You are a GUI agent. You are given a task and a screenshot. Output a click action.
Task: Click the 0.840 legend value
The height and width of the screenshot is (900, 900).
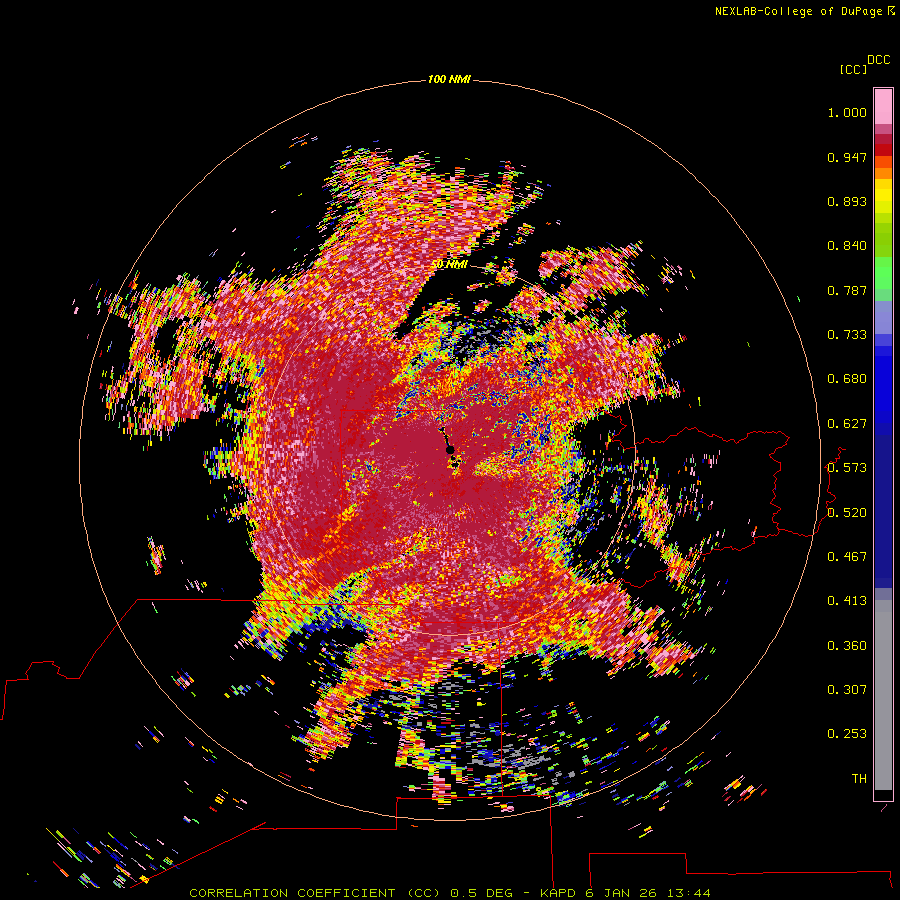tap(847, 246)
